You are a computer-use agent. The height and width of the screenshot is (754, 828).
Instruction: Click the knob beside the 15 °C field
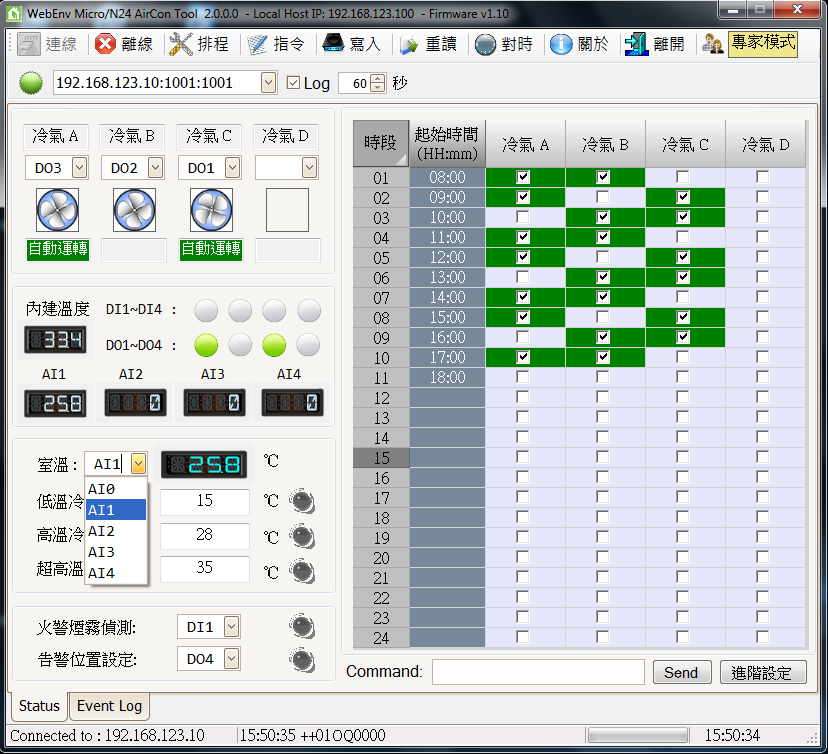(303, 501)
